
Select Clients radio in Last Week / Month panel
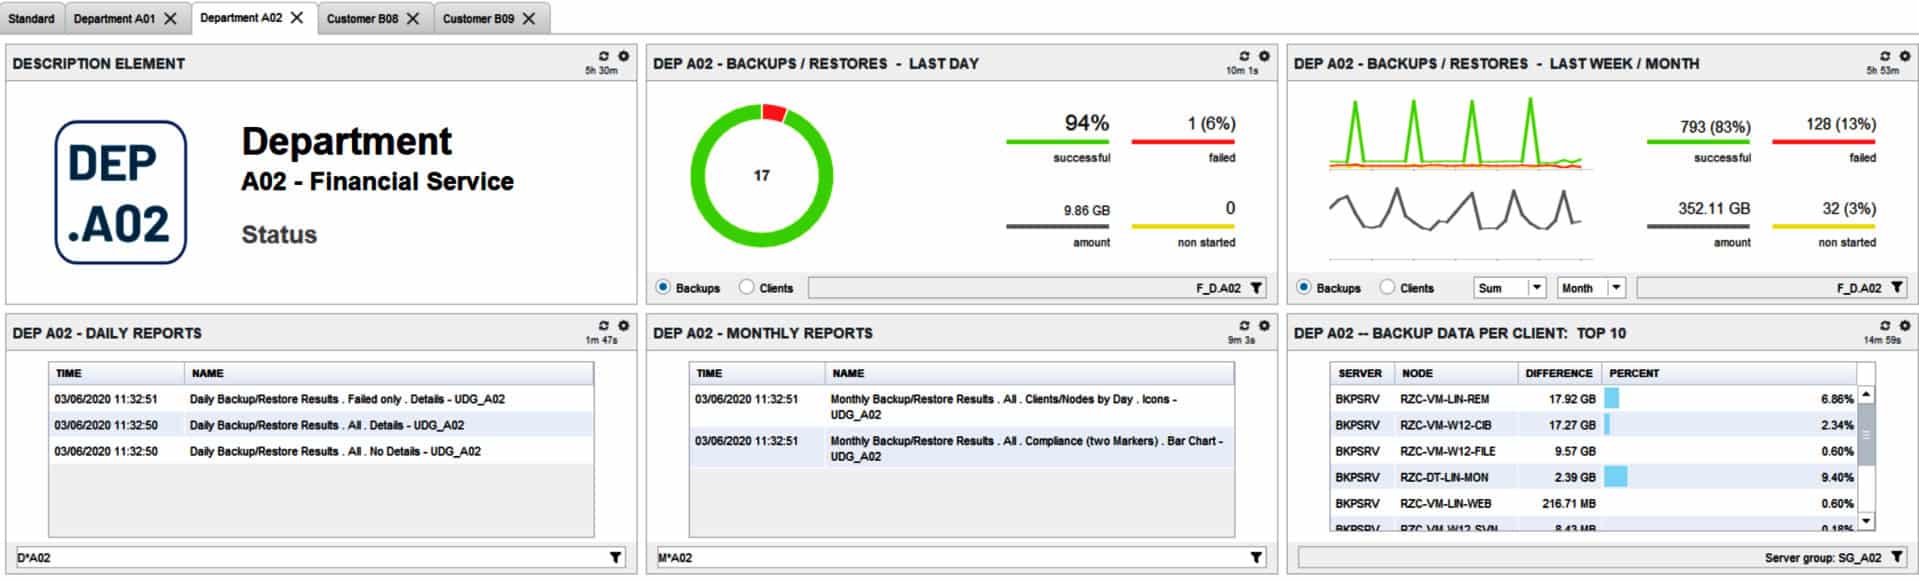pos(1387,288)
